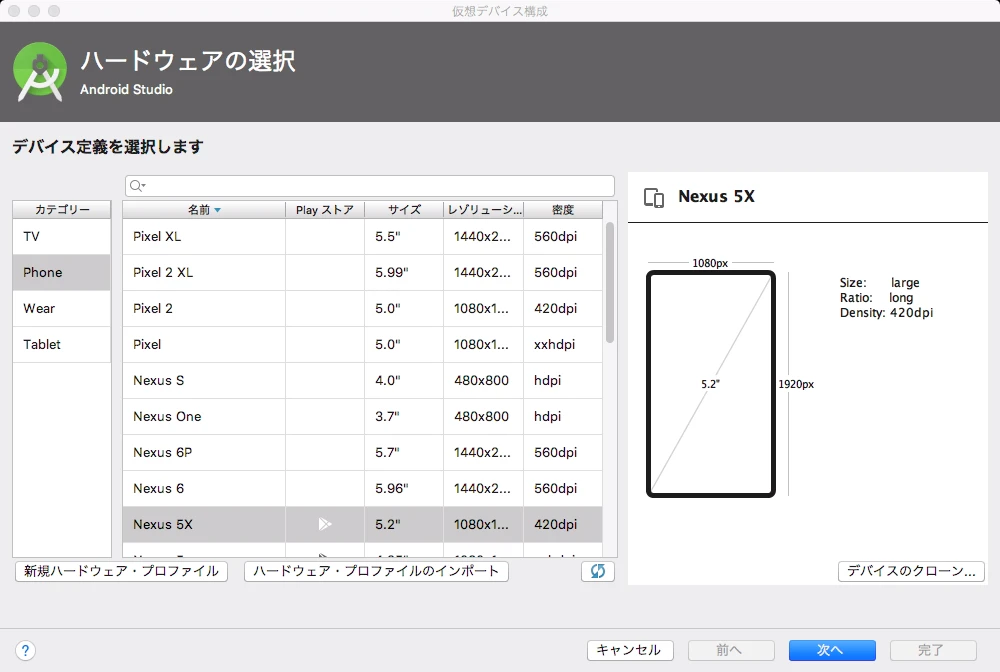Select the Nexus 5X device name cell
Viewport: 1000px width, 672px height.
pos(204,524)
